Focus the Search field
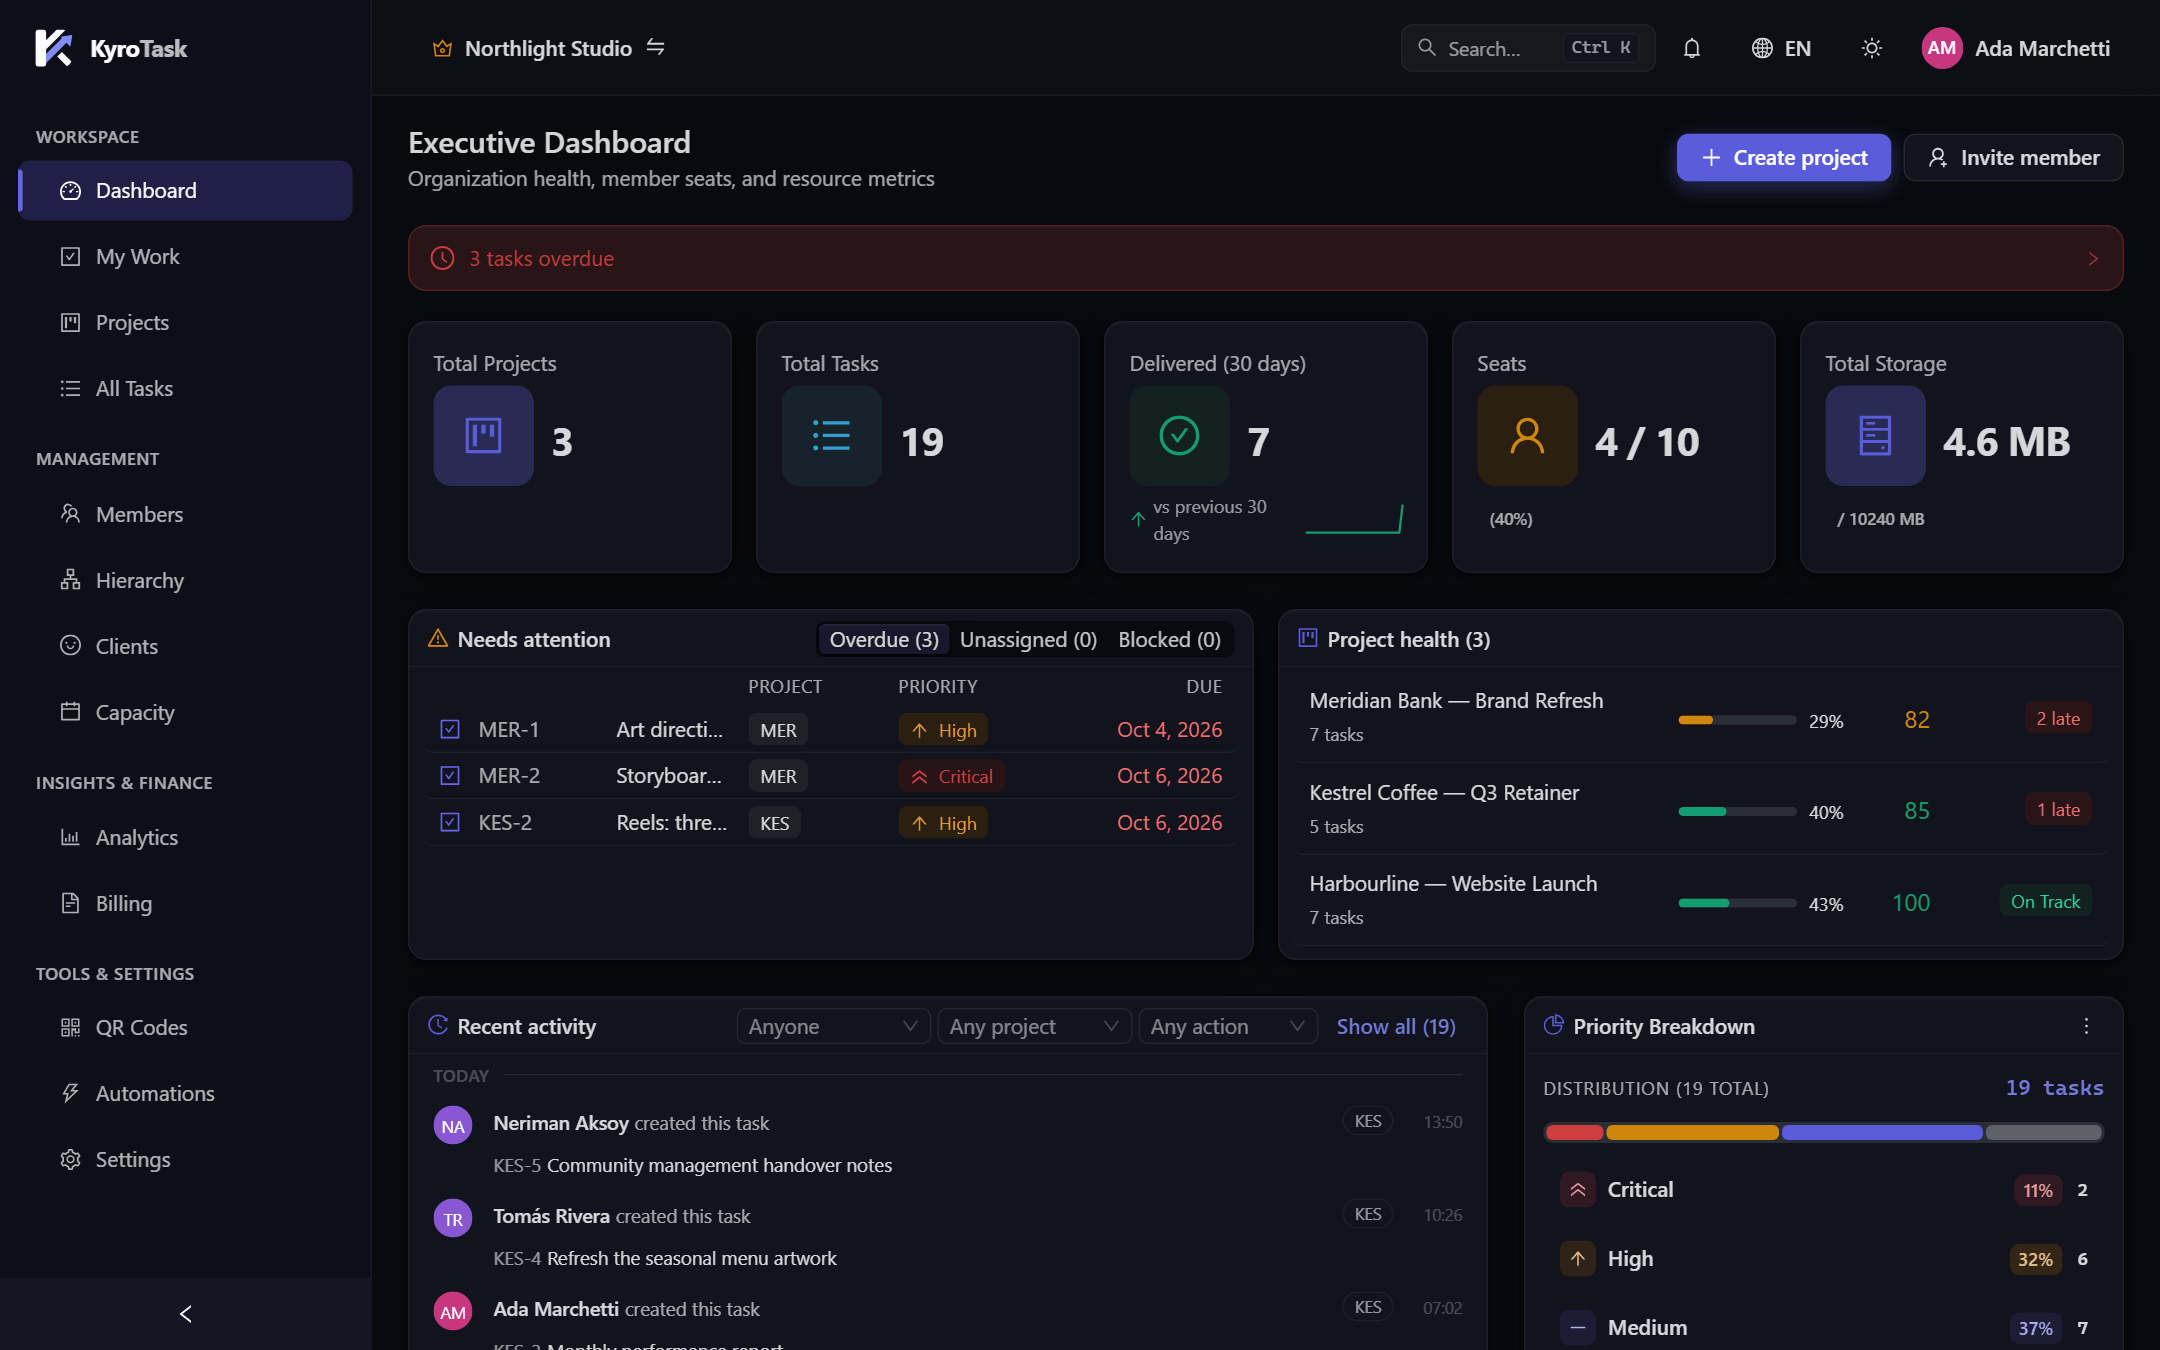The width and height of the screenshot is (2160, 1350). click(1527, 48)
